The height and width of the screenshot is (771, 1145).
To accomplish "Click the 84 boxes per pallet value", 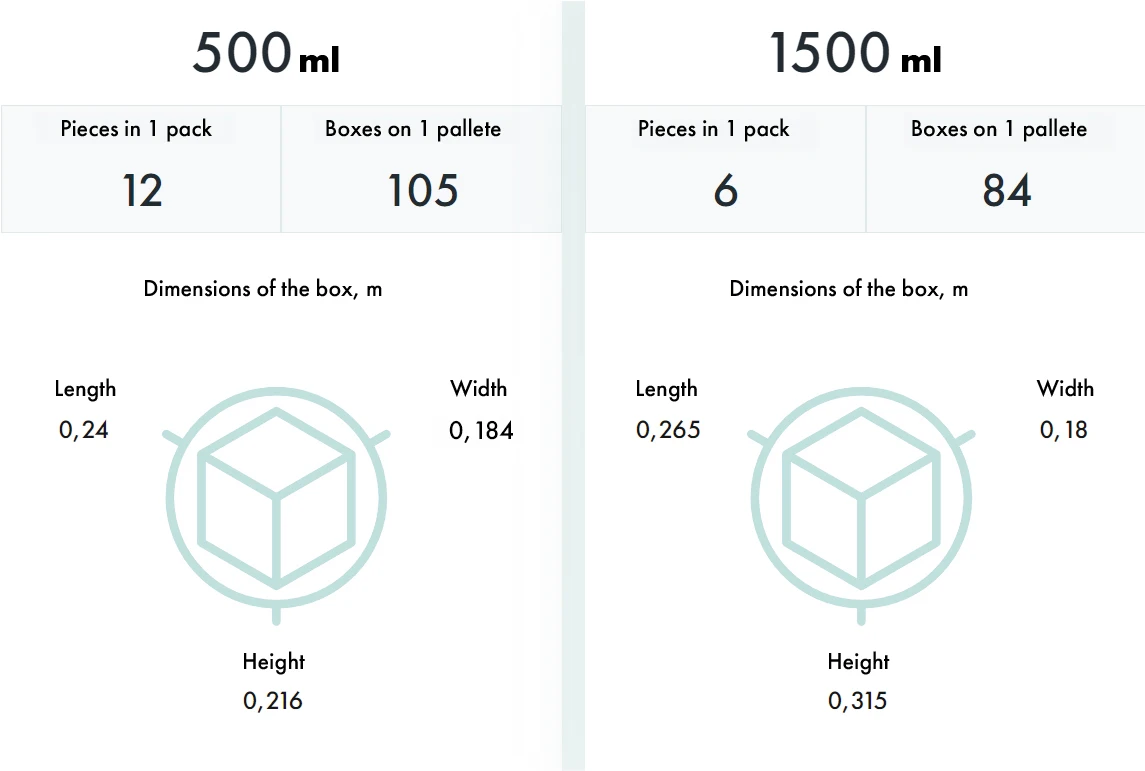I will point(1007,190).
